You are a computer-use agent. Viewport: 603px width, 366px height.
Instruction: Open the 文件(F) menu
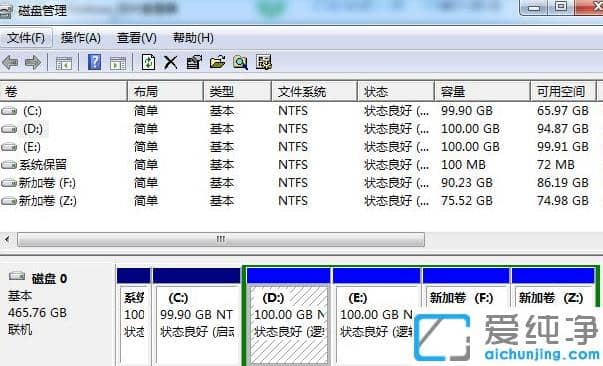click(26, 38)
